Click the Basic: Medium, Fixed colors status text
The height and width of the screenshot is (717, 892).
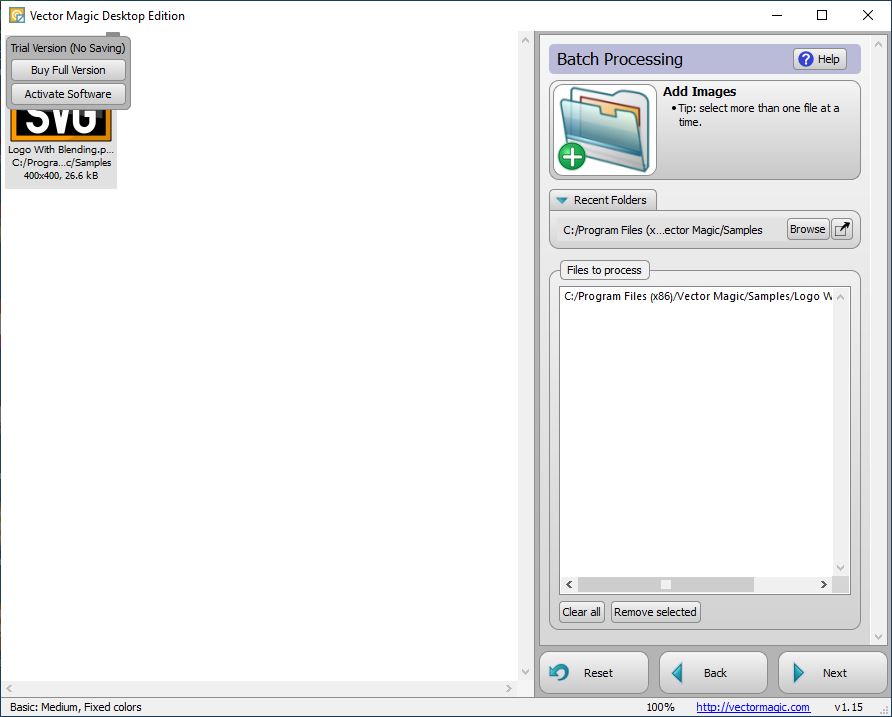(x=76, y=707)
